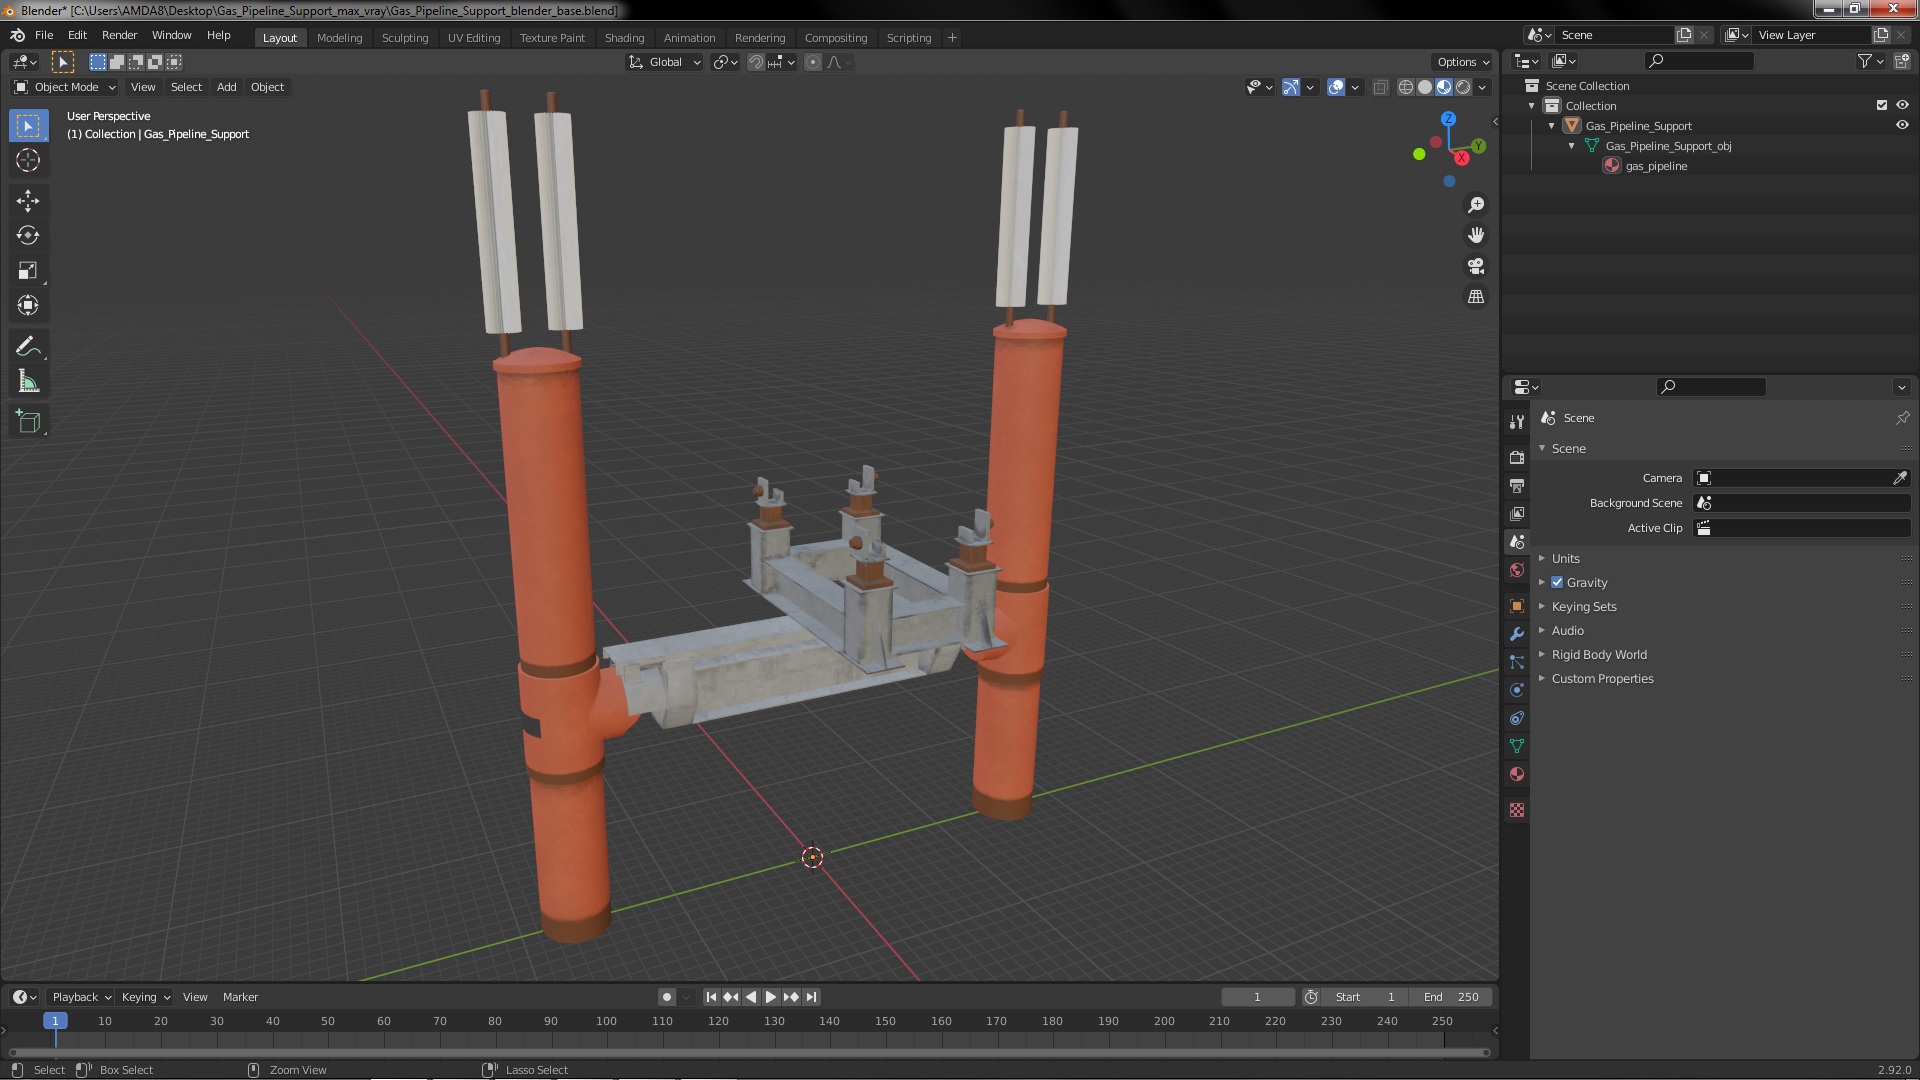
Task: Open the Object Mode dropdown
Action: tap(65, 87)
